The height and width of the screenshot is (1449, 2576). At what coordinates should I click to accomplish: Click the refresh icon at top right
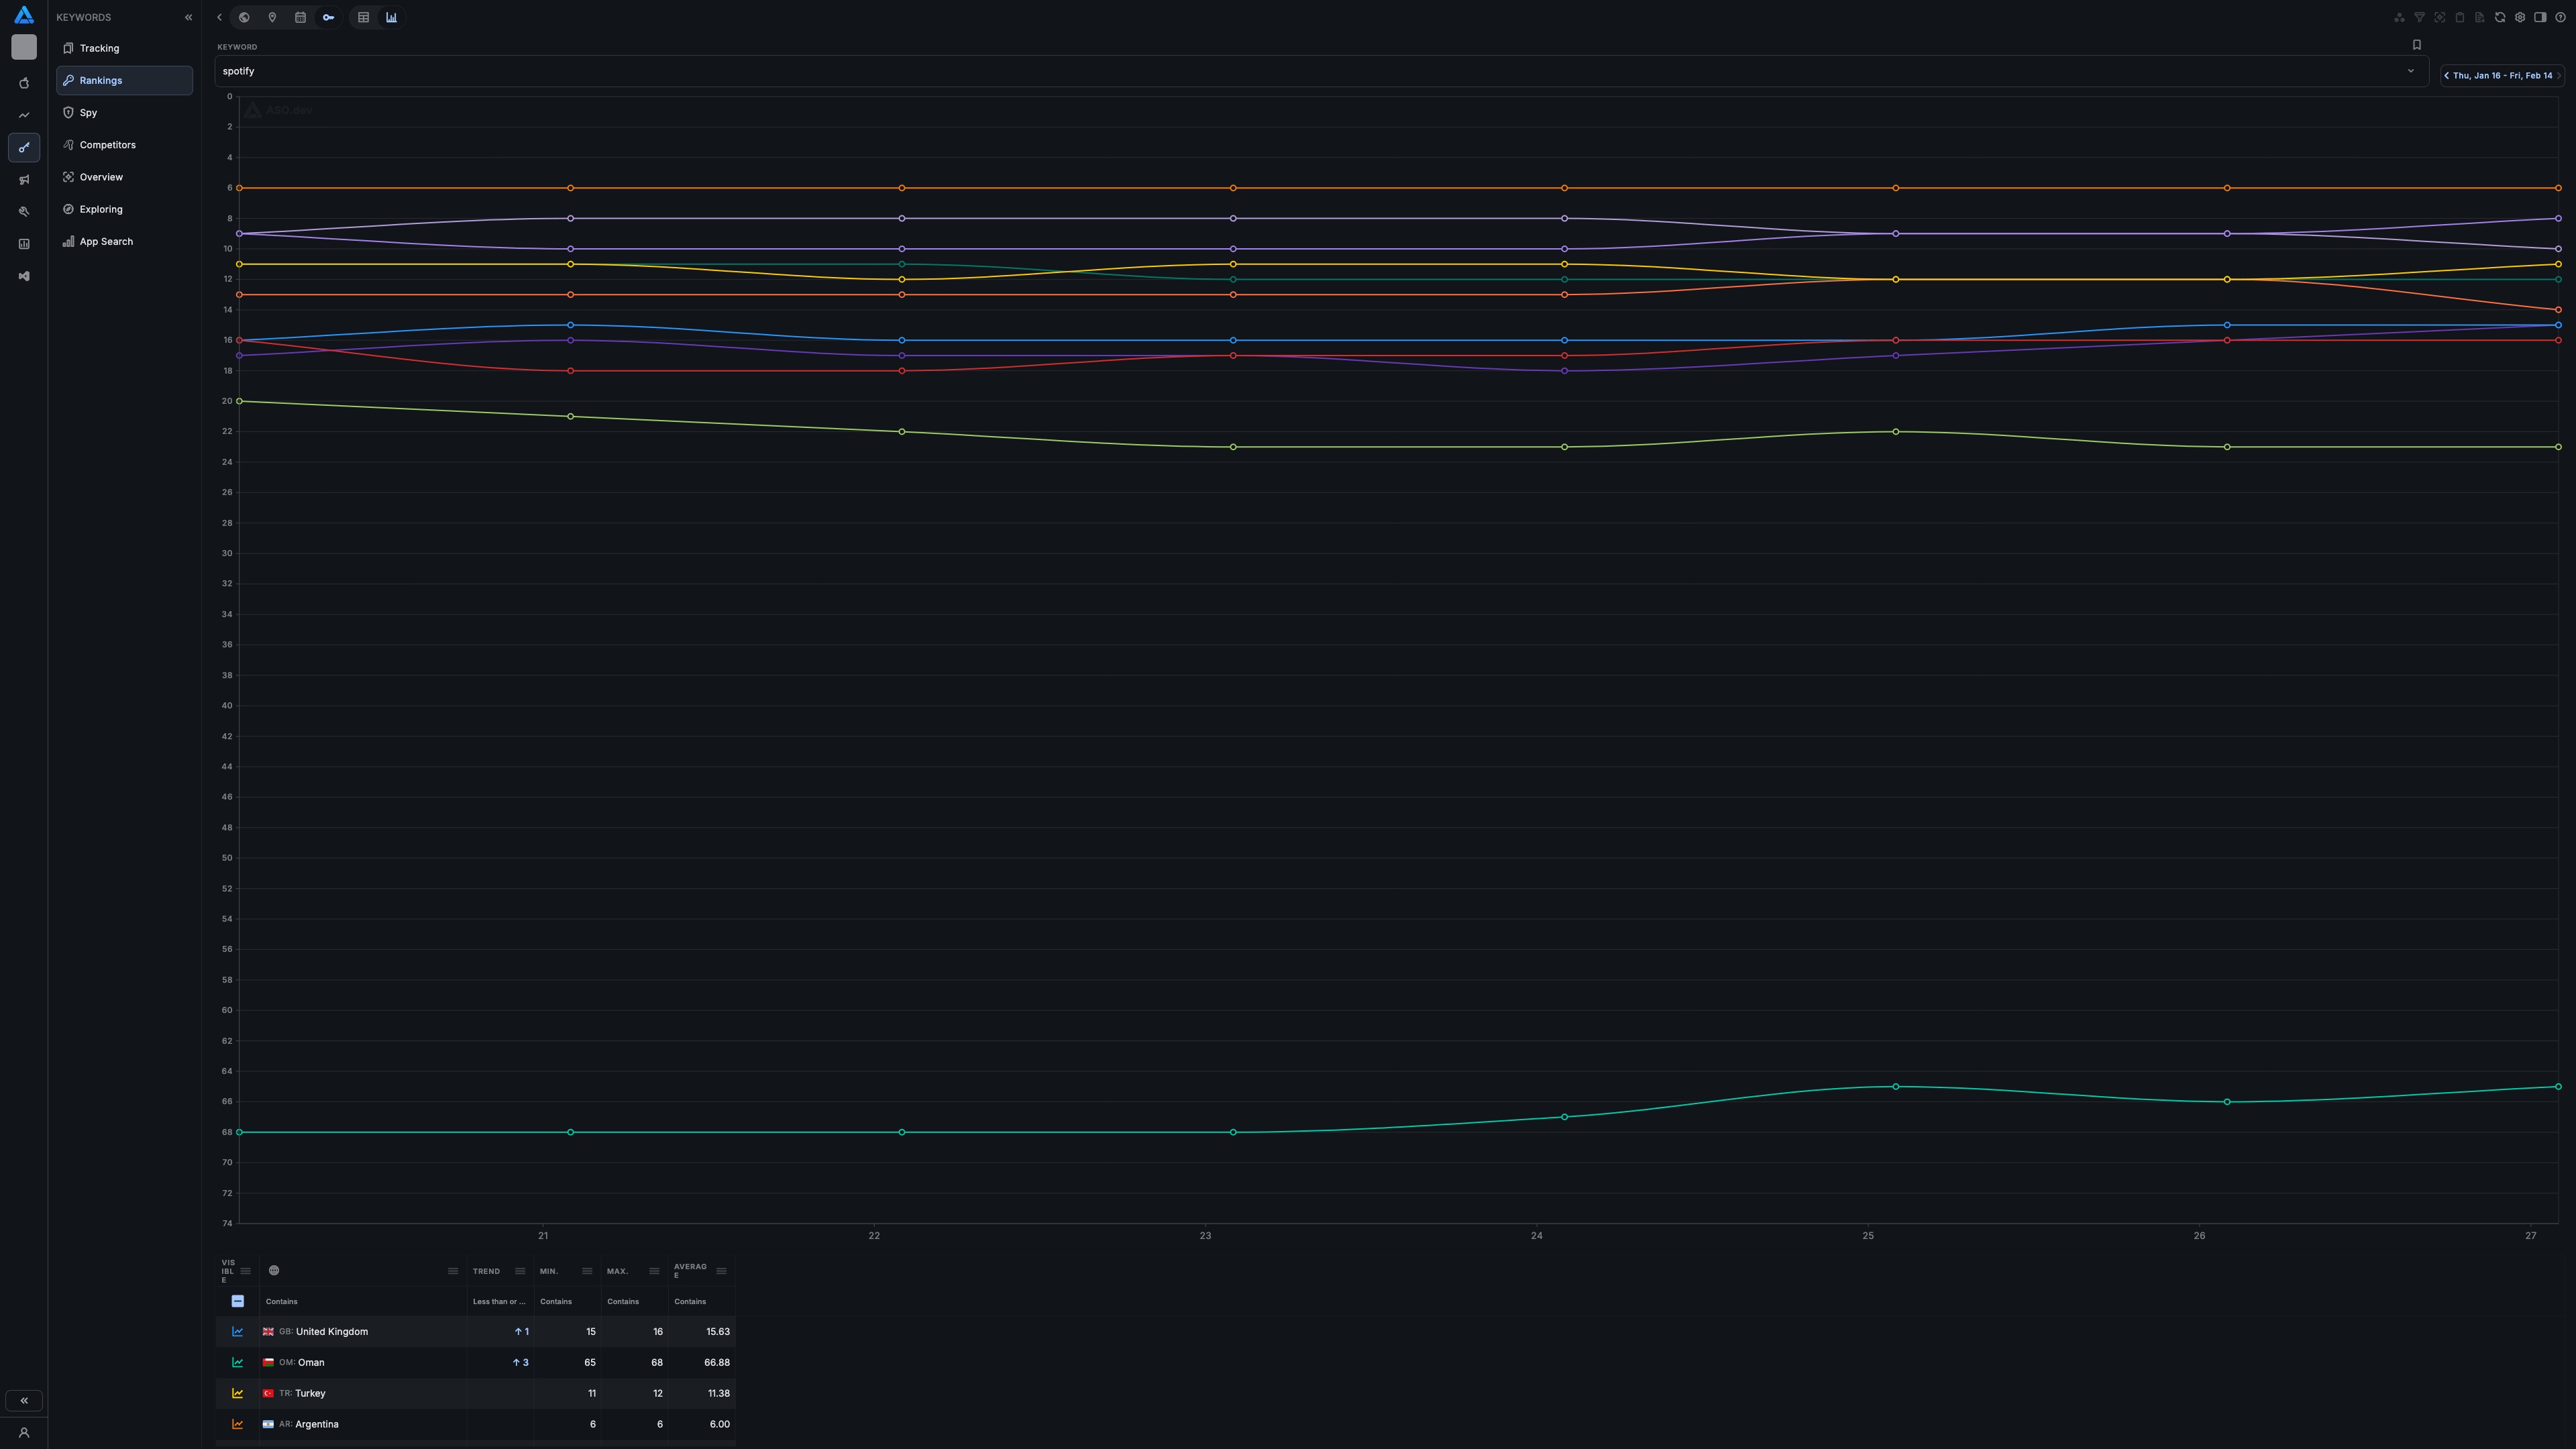tap(2500, 17)
